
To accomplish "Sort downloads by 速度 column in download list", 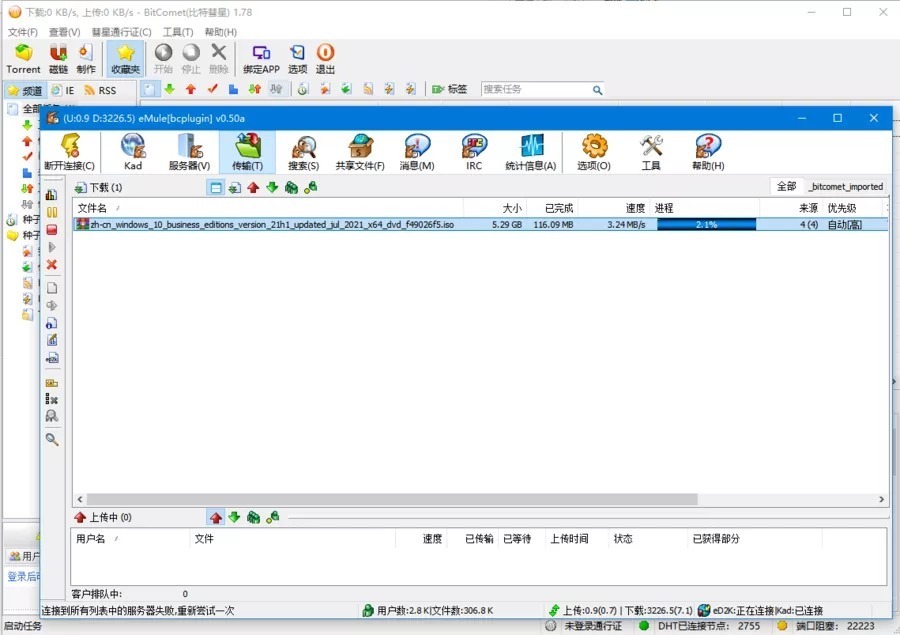I will 614,208.
